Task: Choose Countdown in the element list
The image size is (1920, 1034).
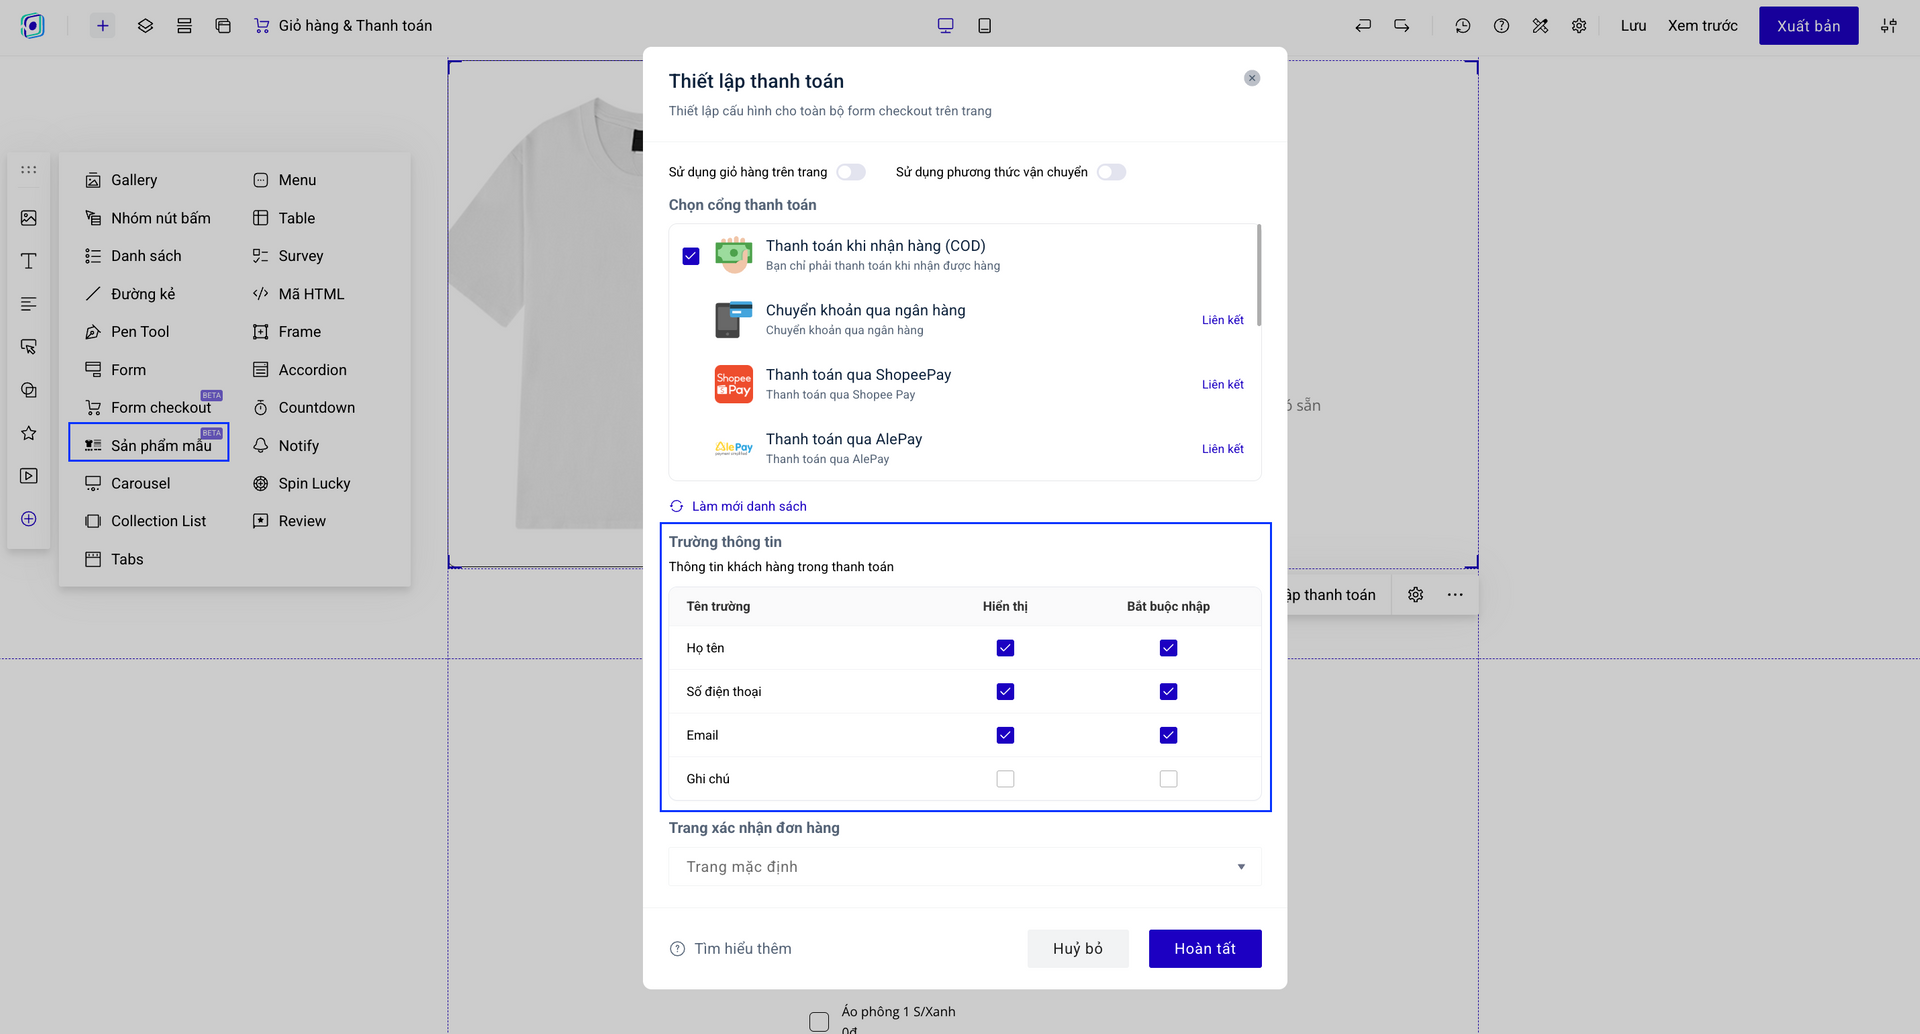Action: point(316,408)
